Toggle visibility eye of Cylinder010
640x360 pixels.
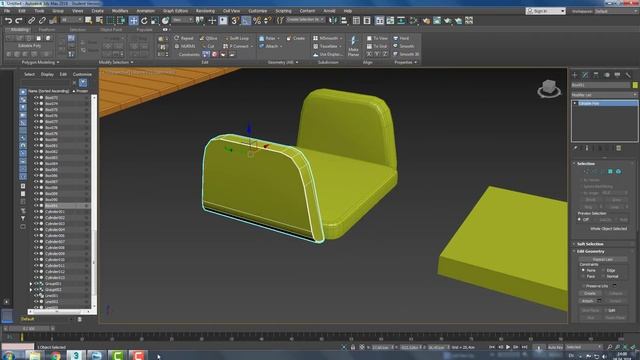click(x=36, y=260)
